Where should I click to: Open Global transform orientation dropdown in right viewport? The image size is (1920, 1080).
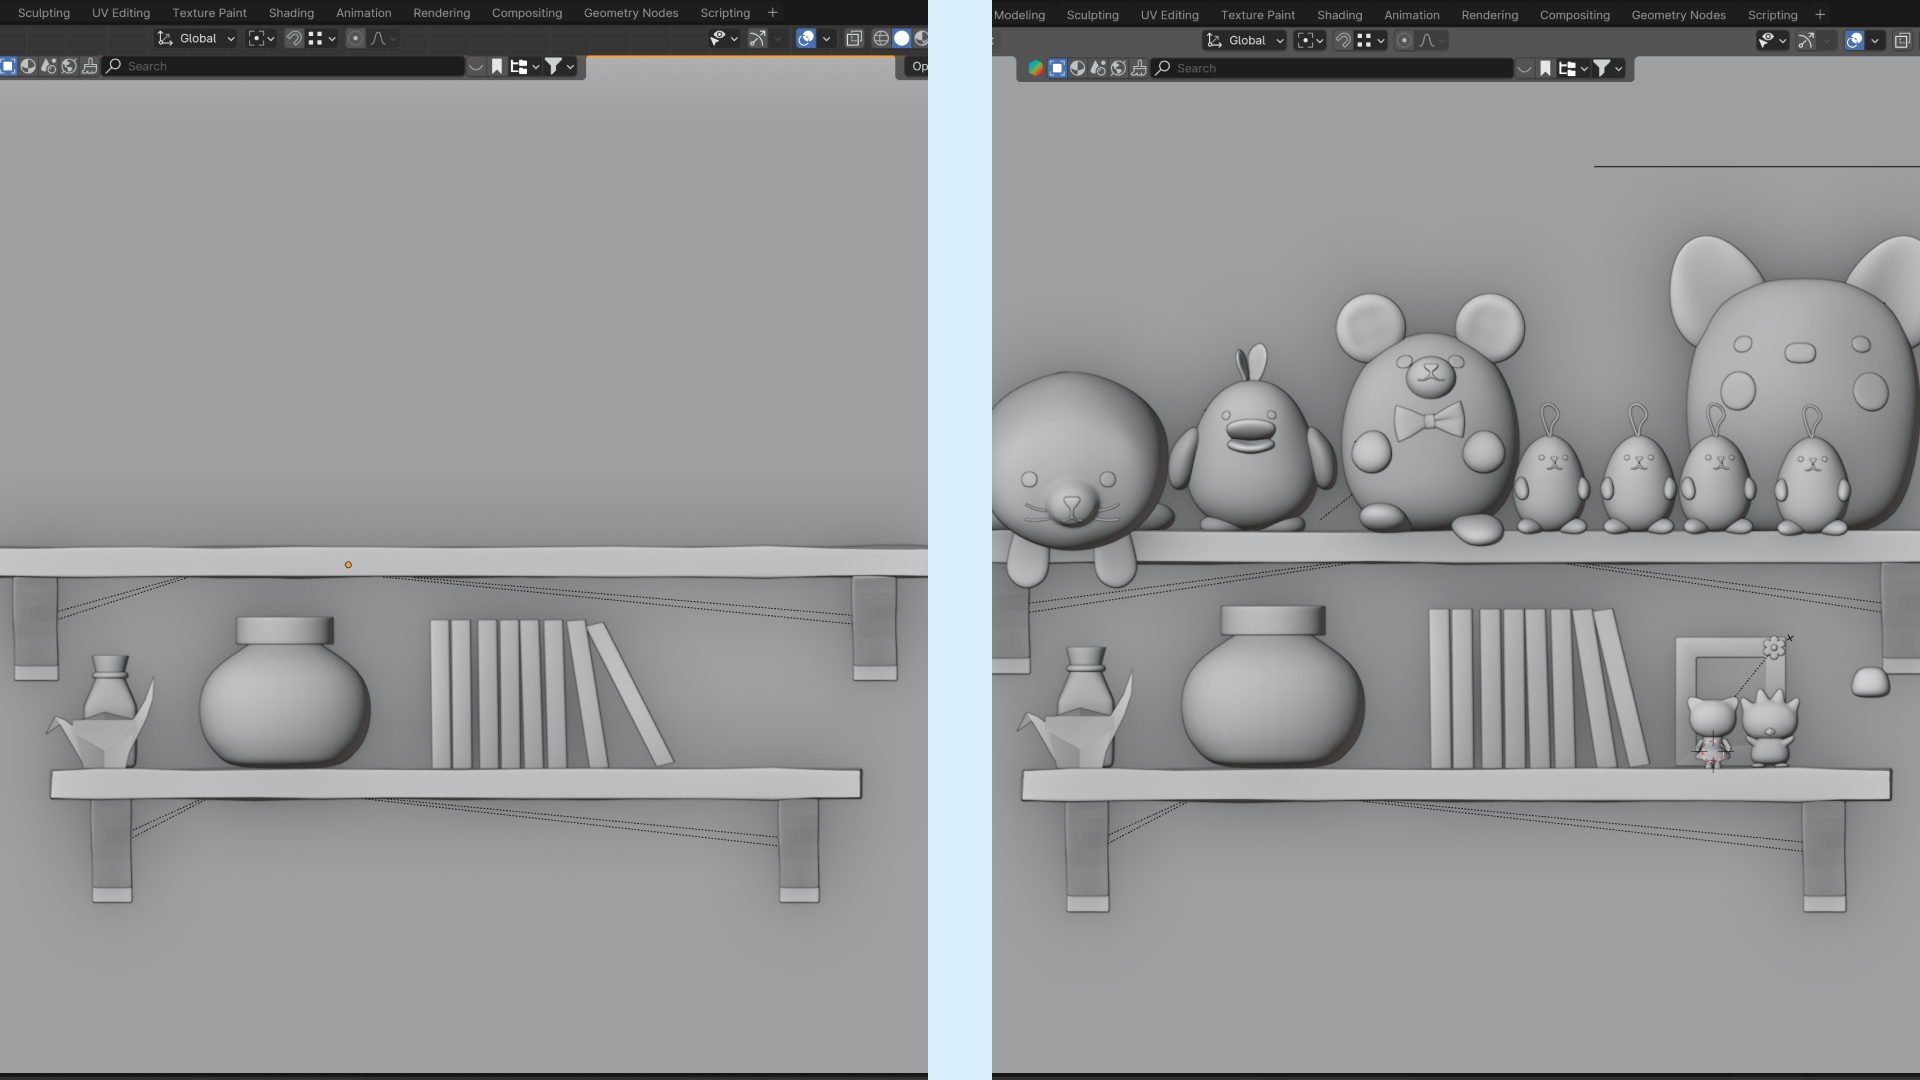pyautogui.click(x=1245, y=40)
